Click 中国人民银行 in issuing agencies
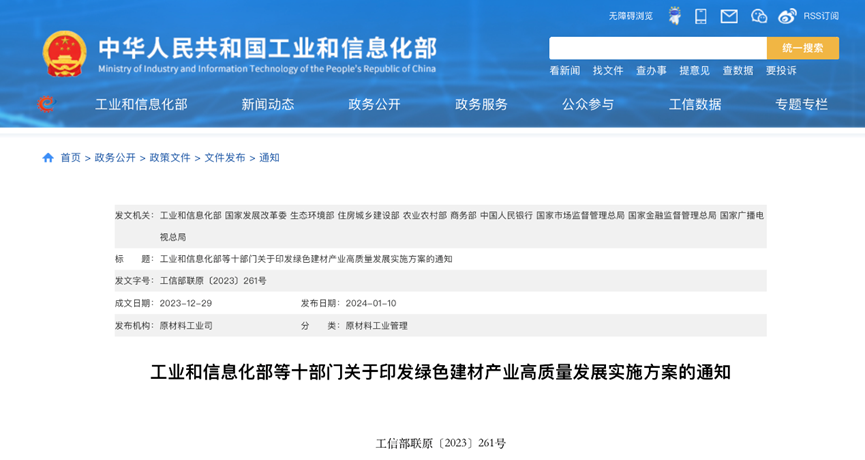The height and width of the screenshot is (460, 865). (x=506, y=215)
